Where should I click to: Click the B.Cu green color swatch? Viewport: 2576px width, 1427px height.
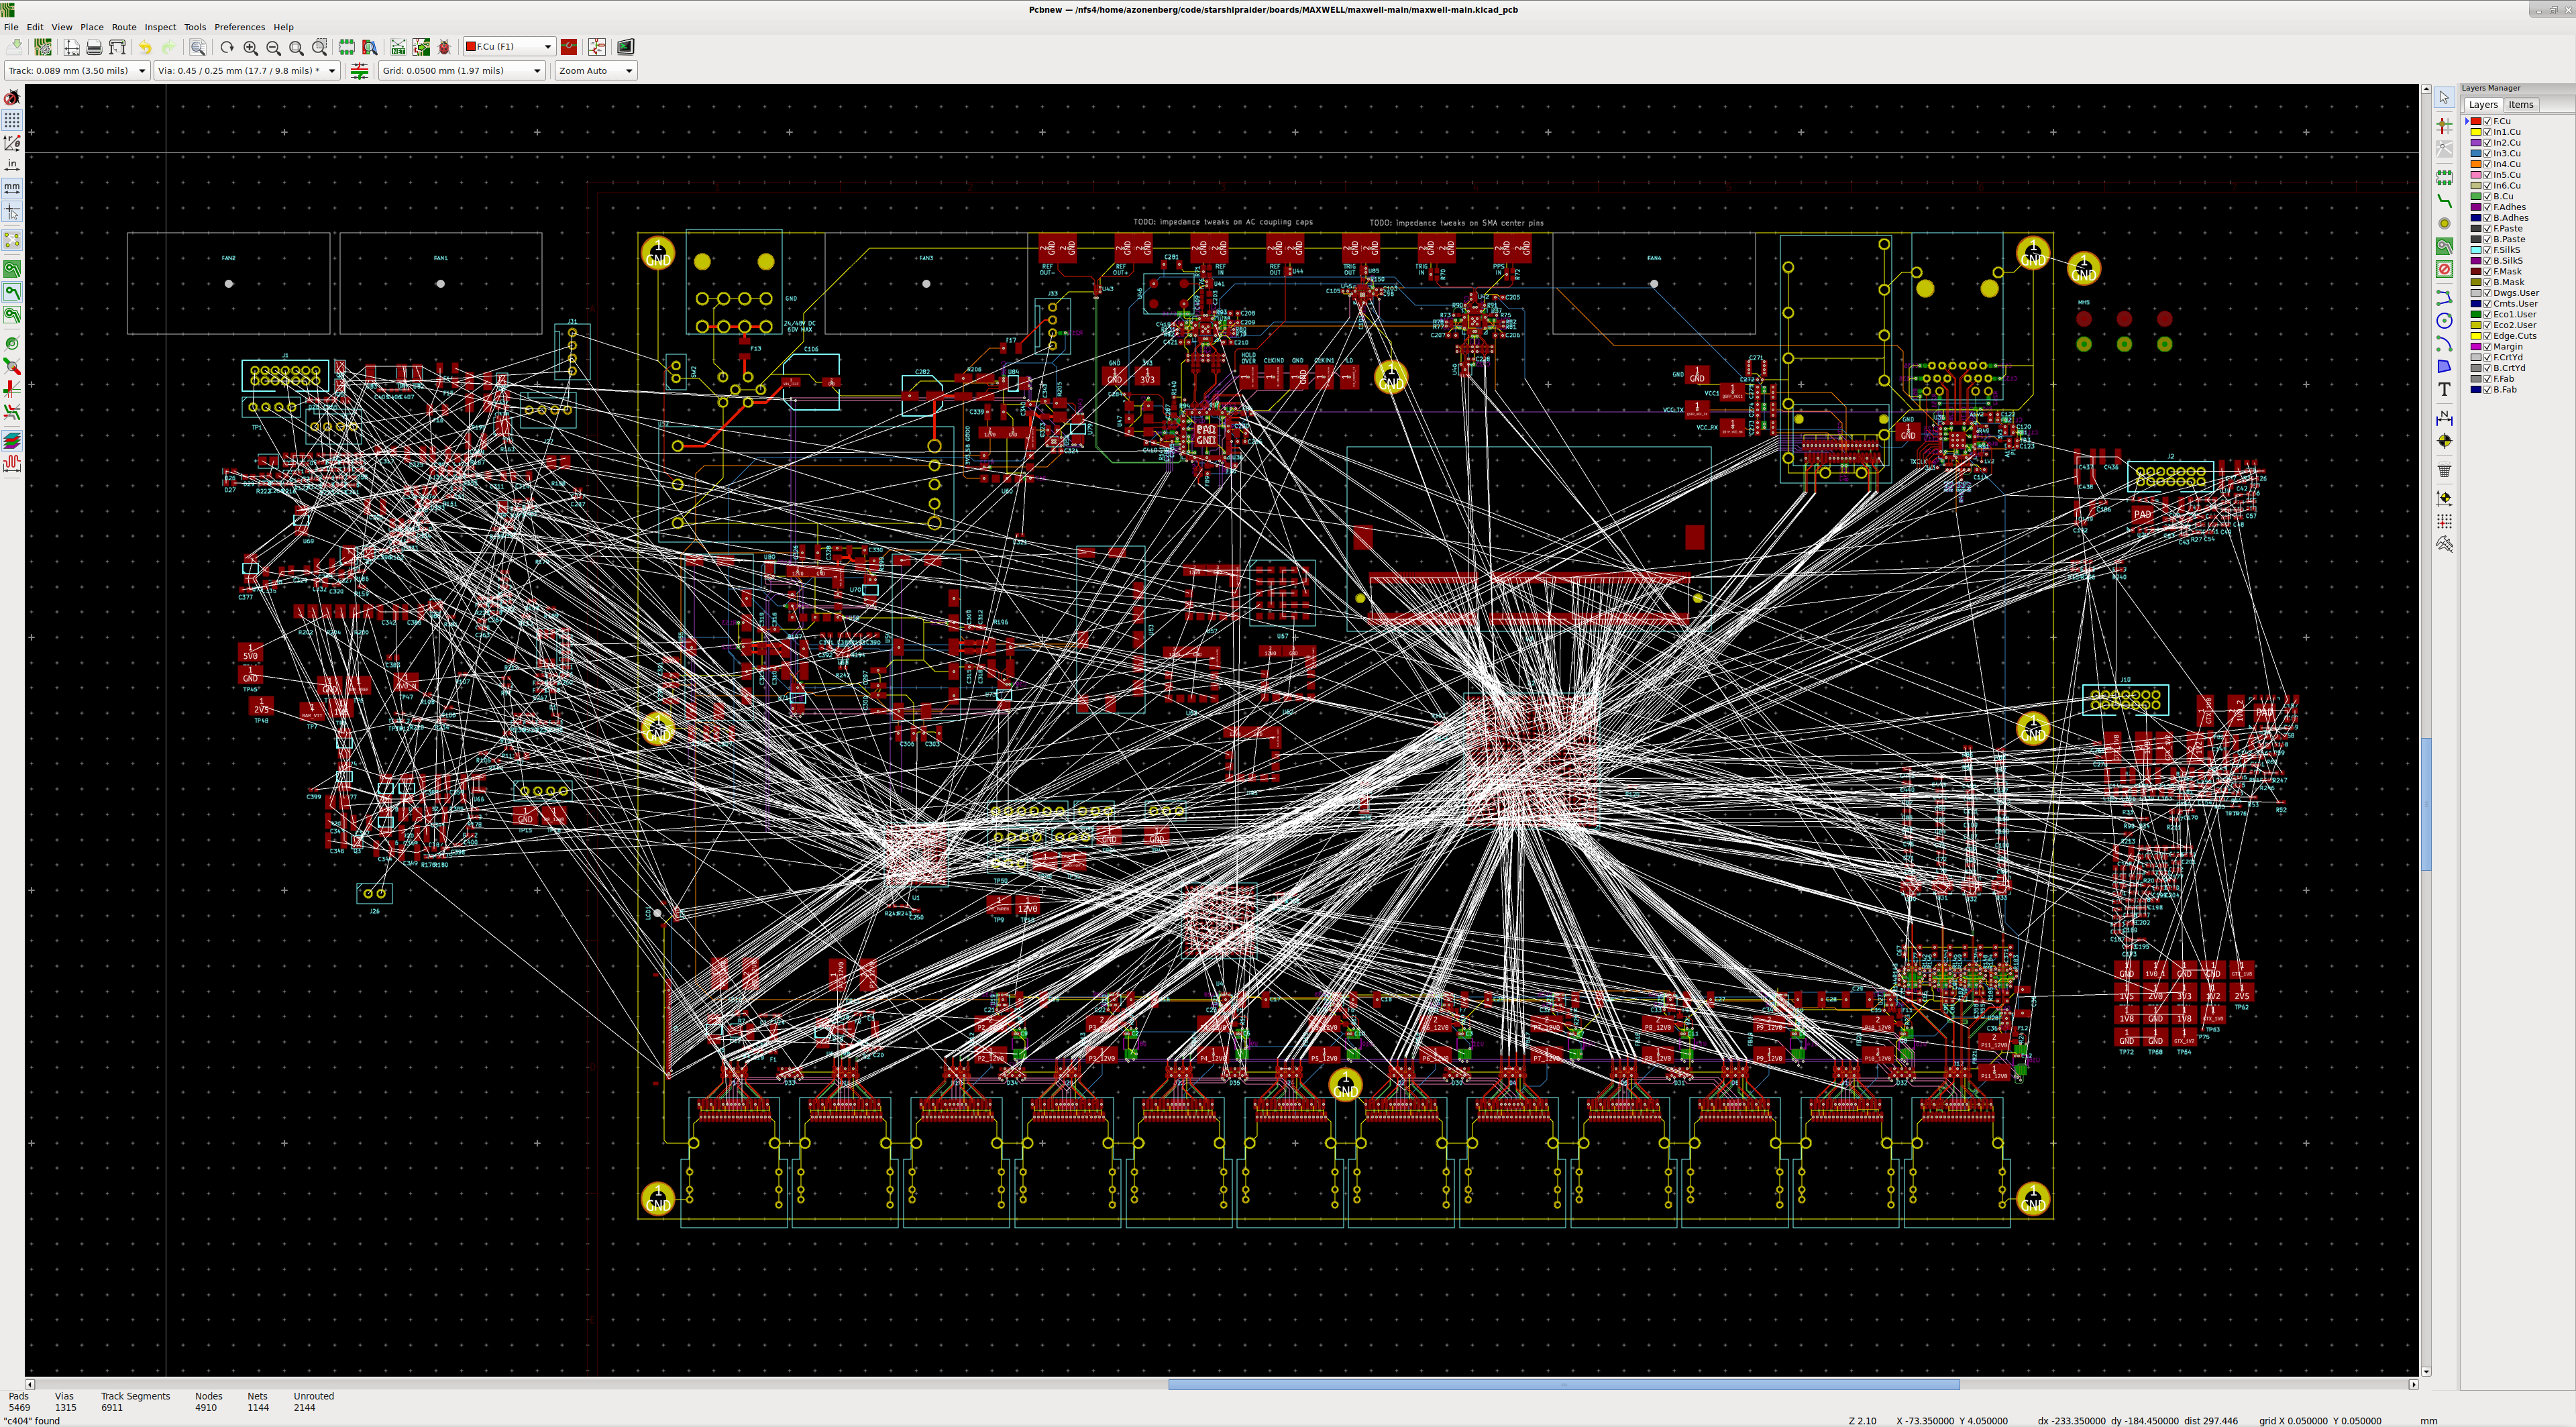tap(2476, 197)
